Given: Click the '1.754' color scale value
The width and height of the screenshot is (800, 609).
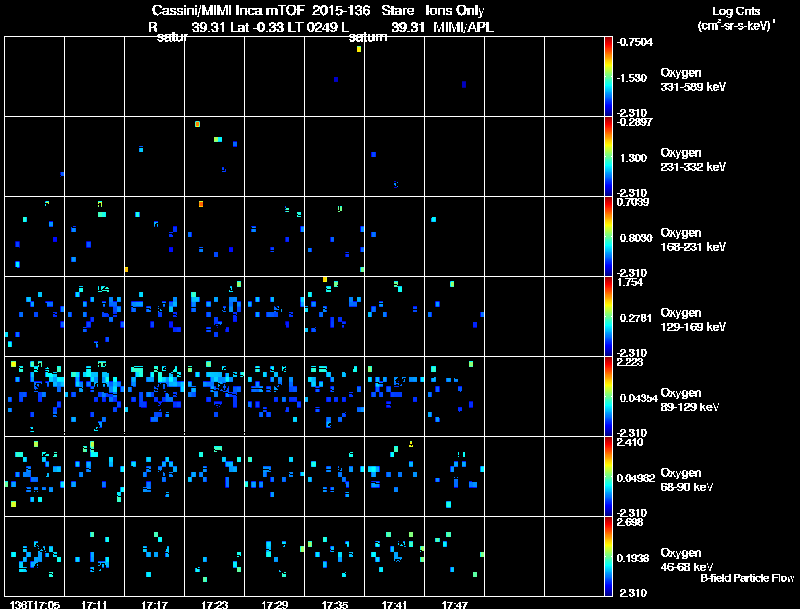Looking at the screenshot, I should point(630,282).
